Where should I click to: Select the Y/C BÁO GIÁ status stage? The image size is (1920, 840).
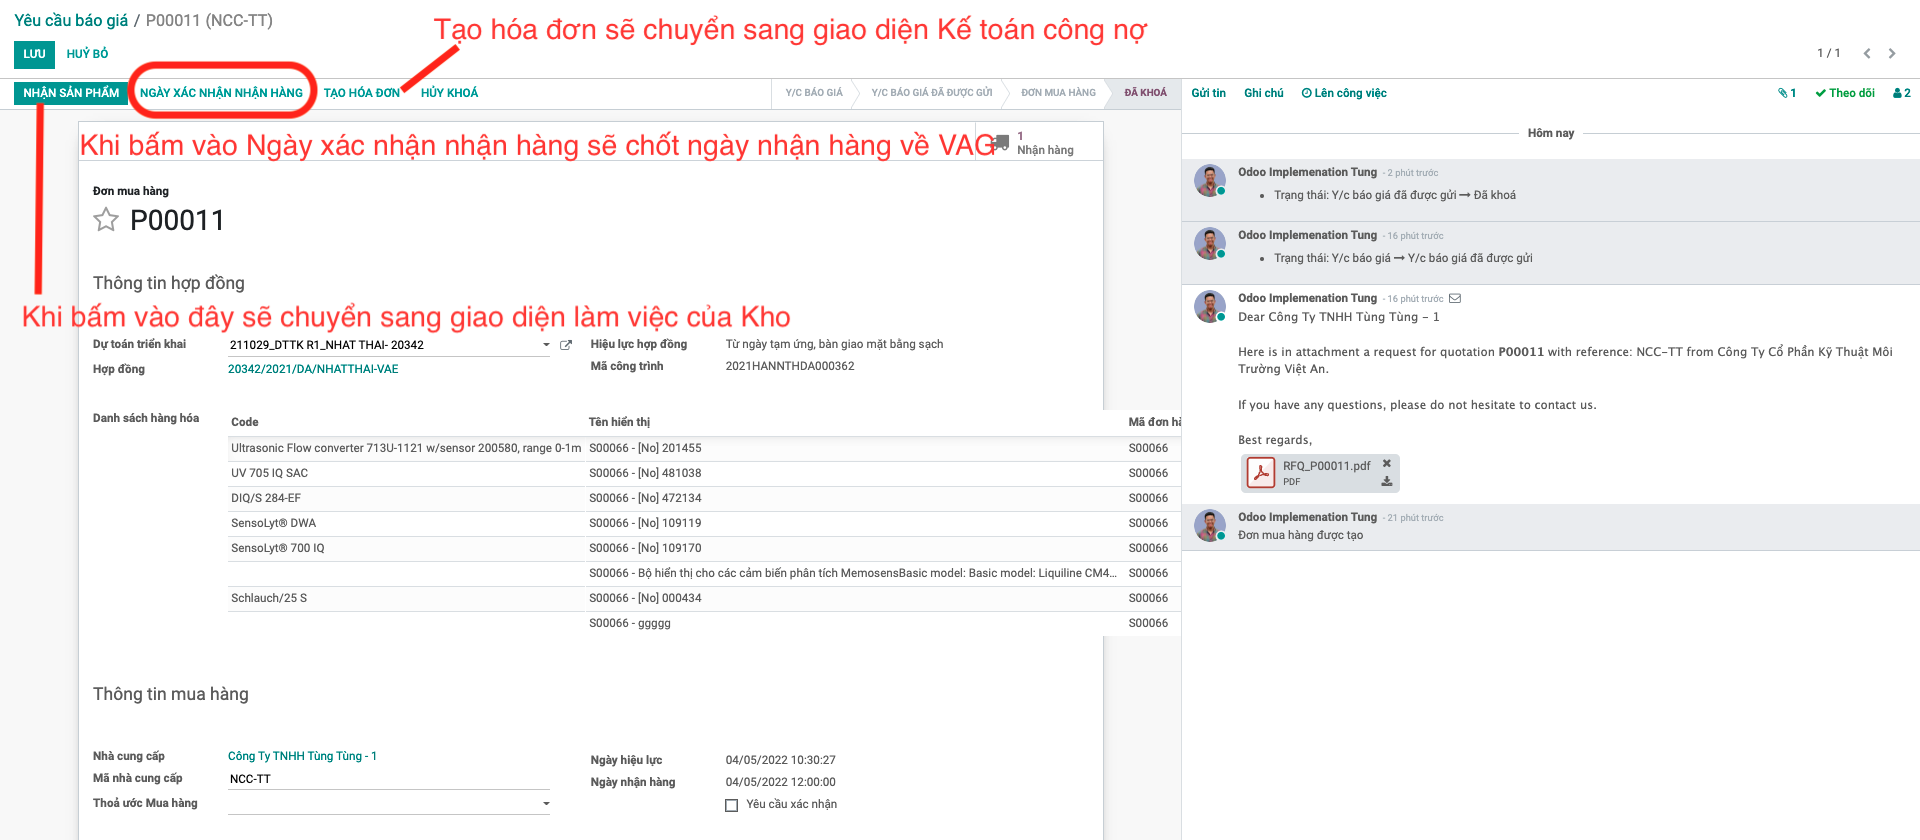point(813,93)
